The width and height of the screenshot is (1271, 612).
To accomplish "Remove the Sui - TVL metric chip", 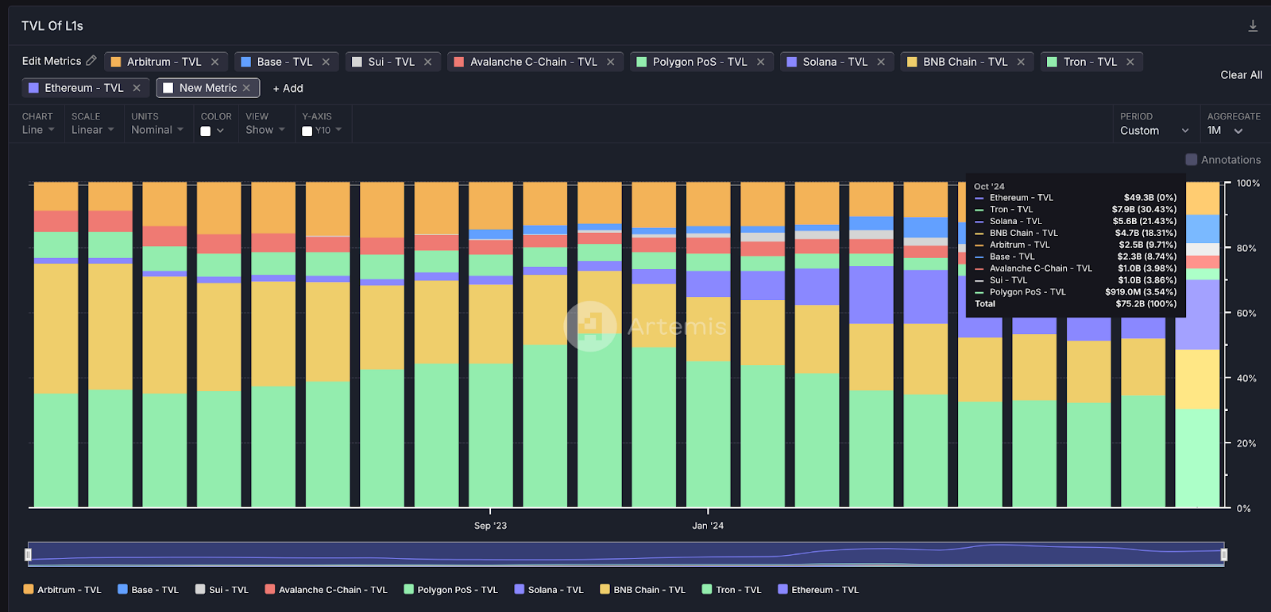I will click(430, 61).
